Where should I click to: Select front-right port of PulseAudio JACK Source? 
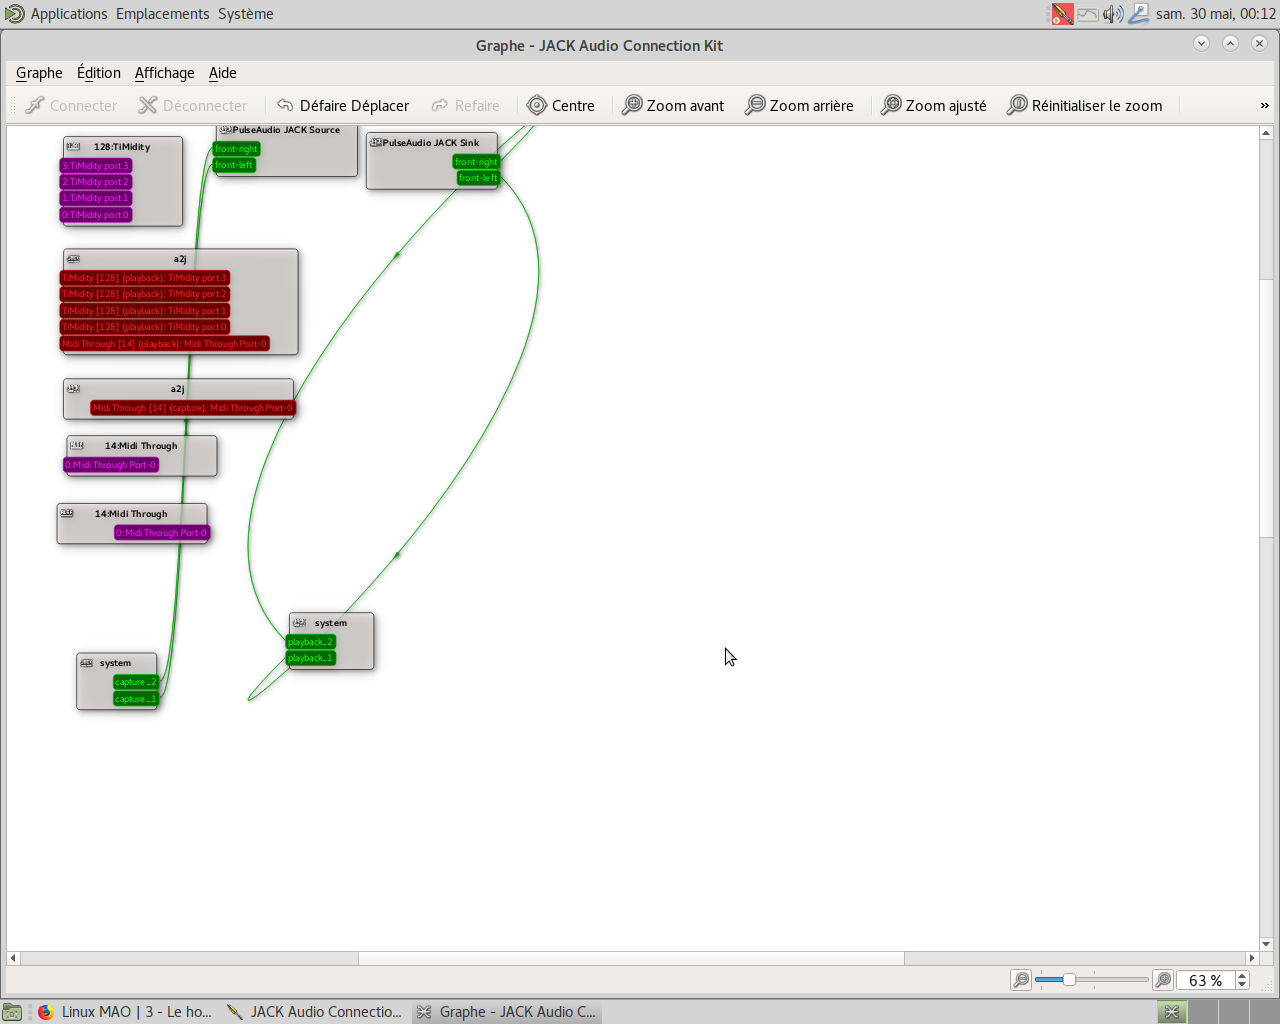coord(236,149)
